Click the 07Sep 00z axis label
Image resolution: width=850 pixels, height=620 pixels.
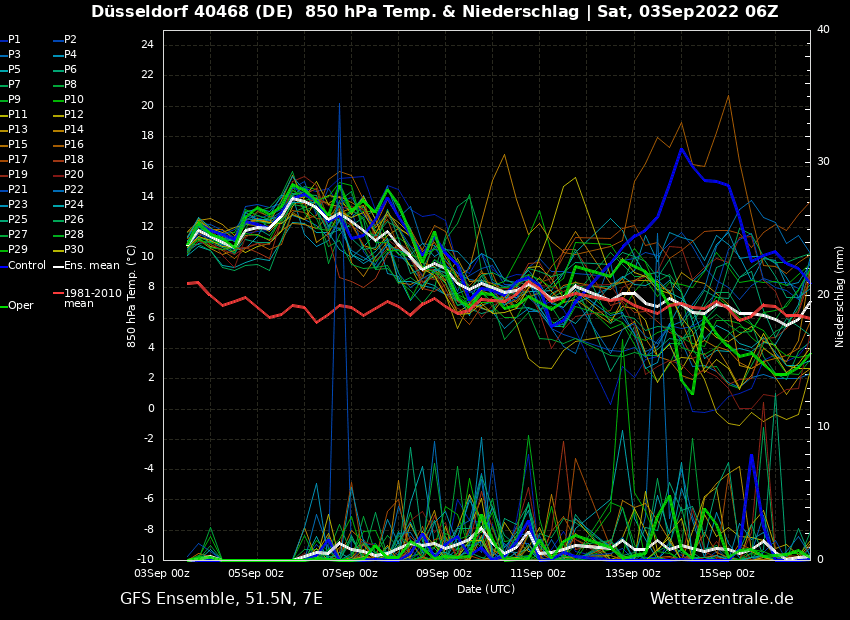[x=350, y=574]
